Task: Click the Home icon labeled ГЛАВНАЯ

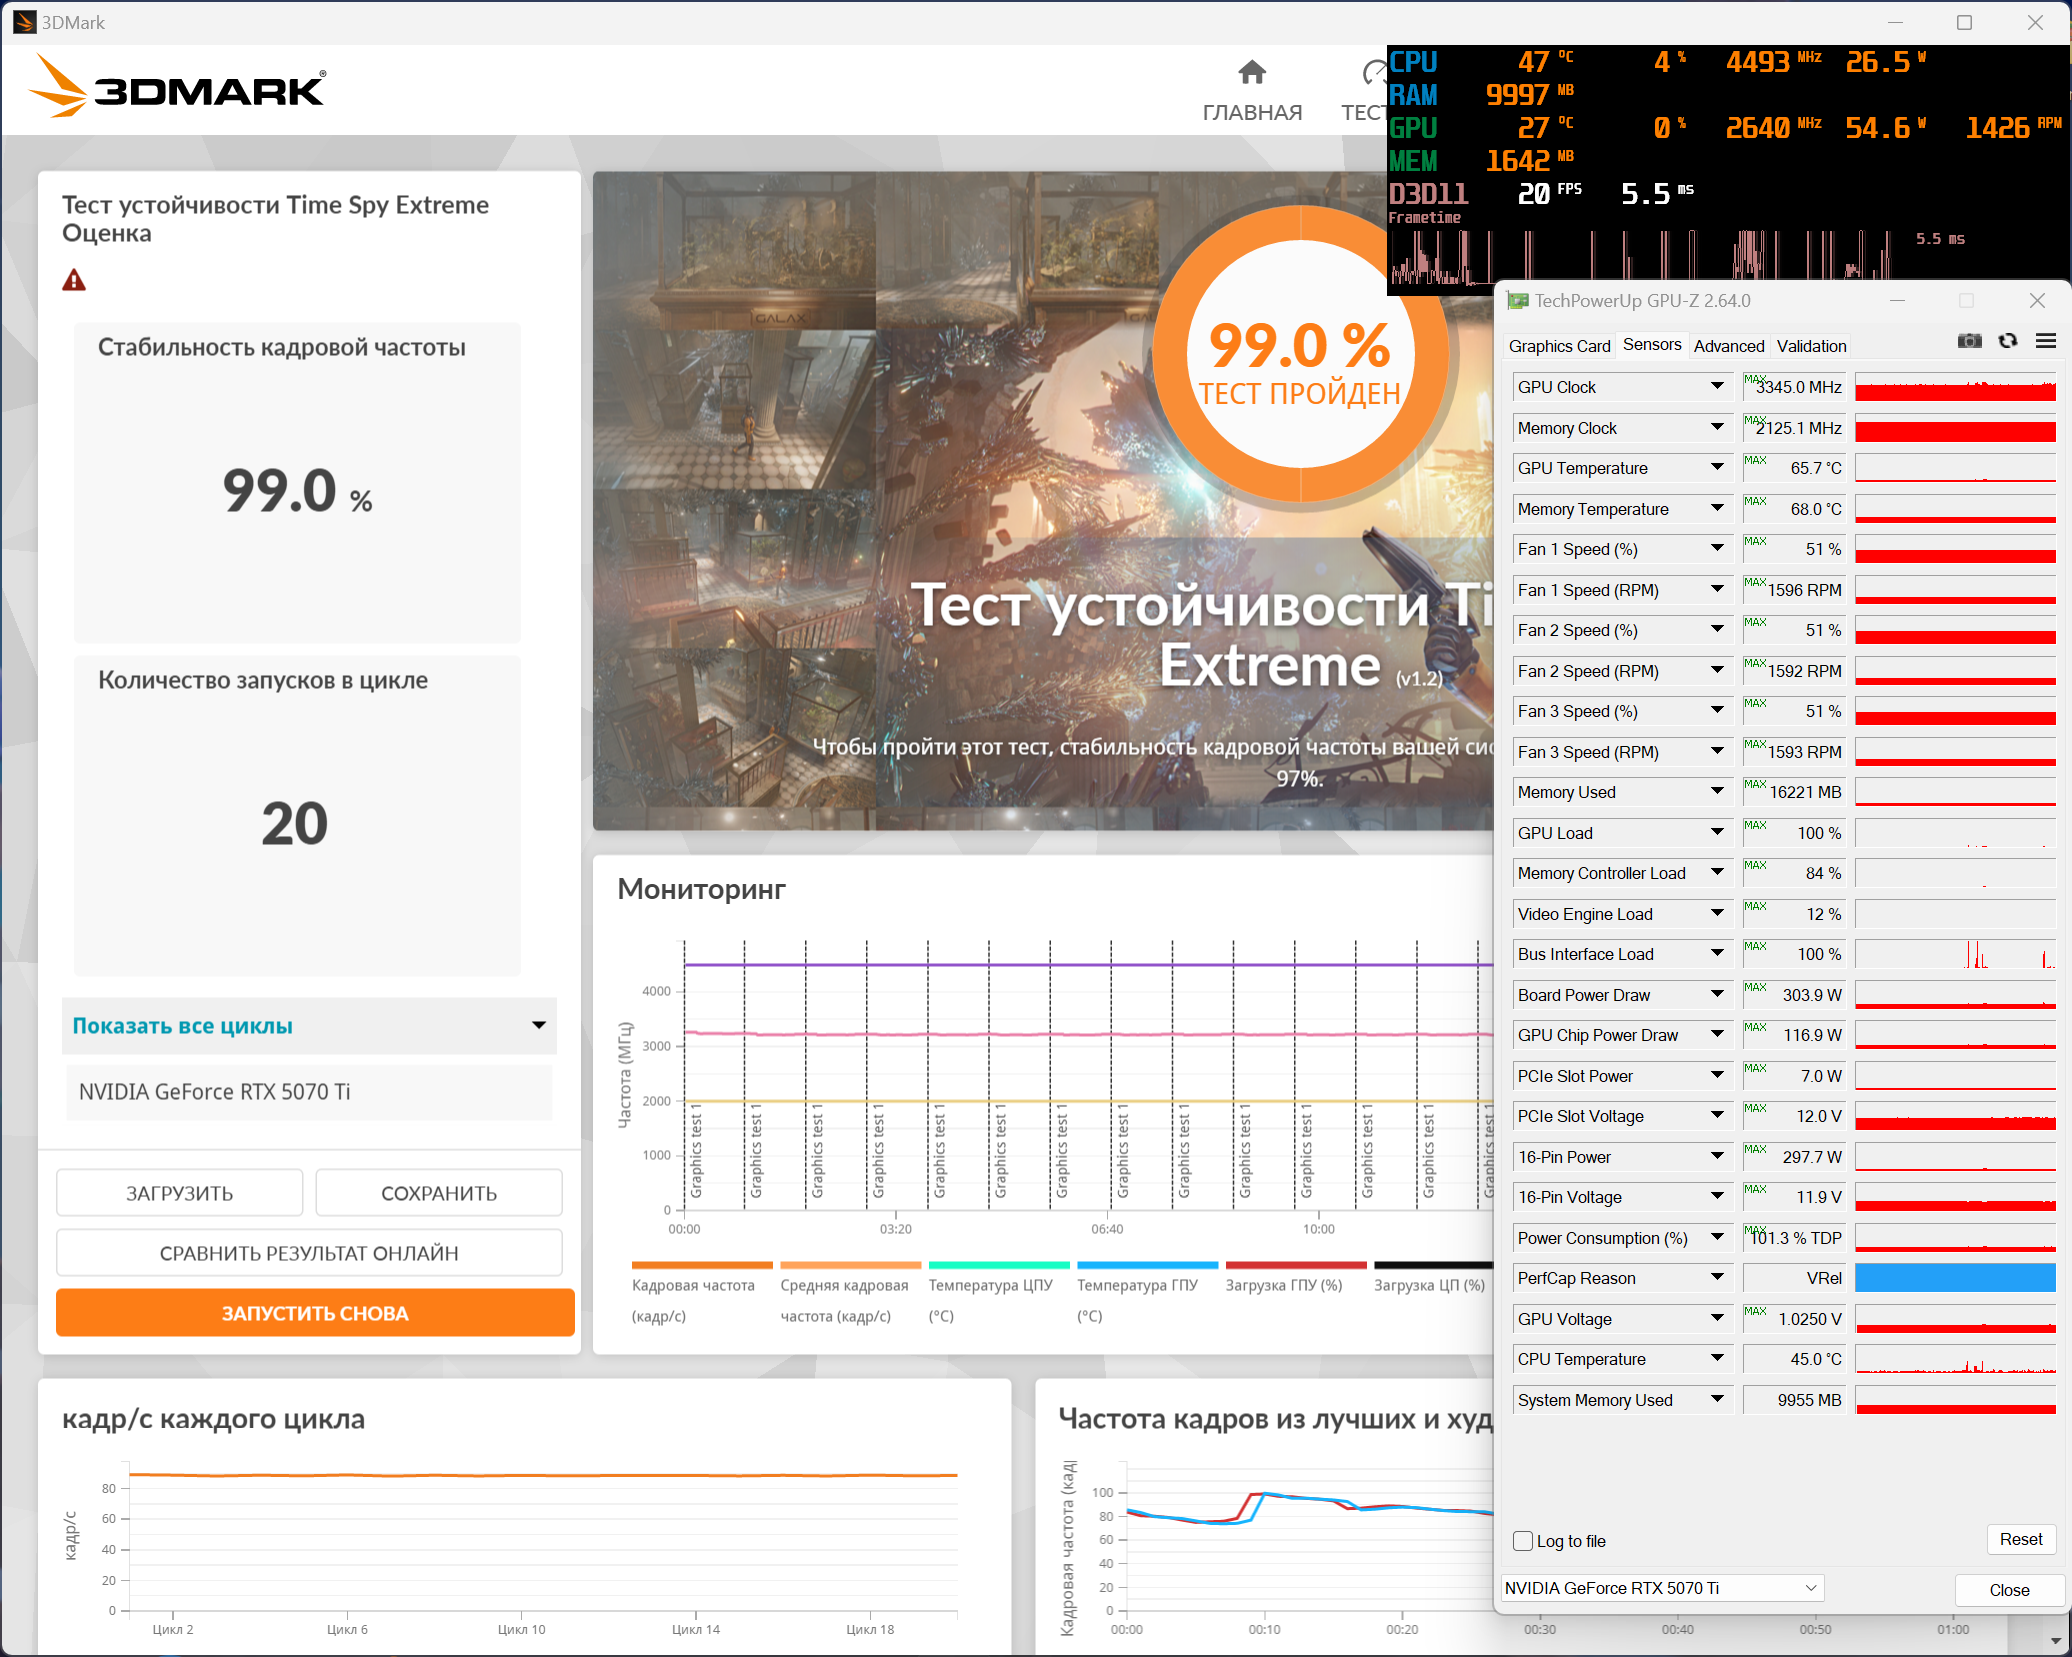Action: (x=1251, y=73)
